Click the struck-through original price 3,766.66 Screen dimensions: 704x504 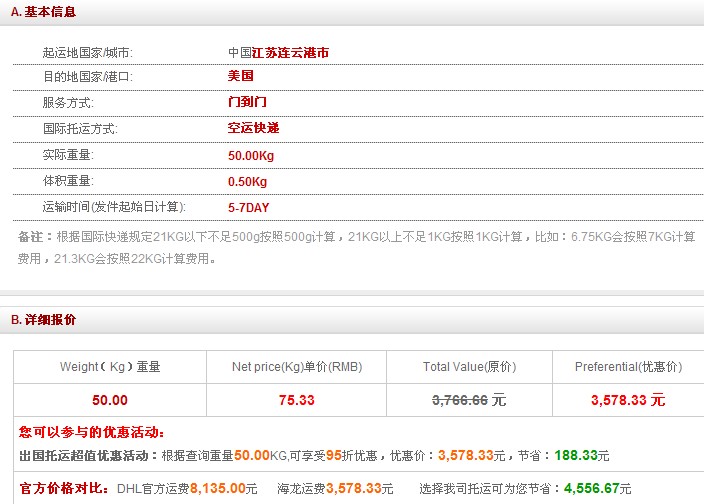click(460, 400)
